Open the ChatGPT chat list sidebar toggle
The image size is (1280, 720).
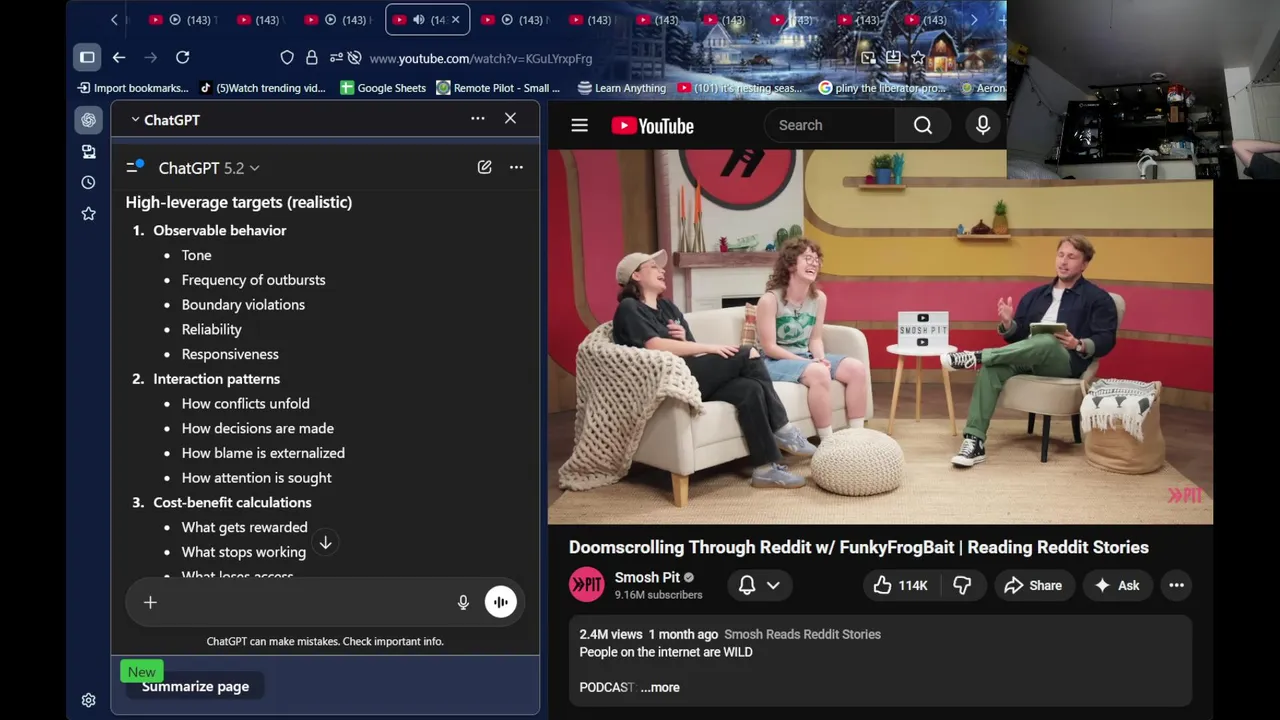(x=134, y=167)
